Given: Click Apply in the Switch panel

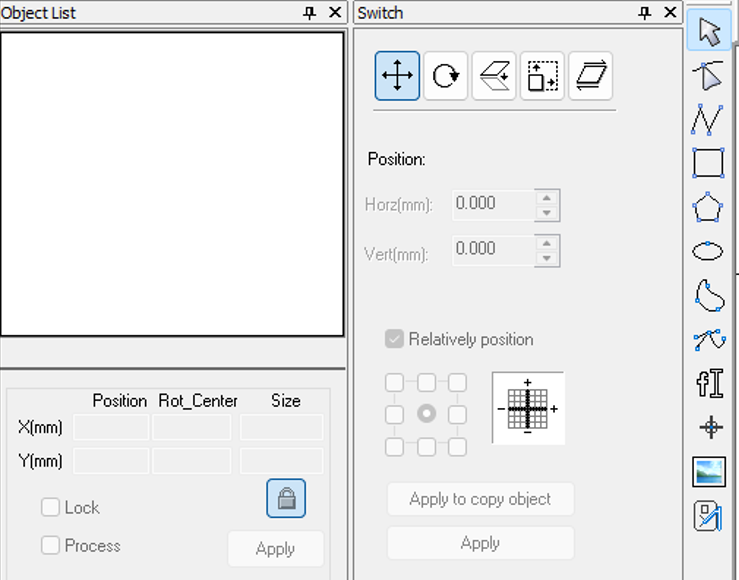Looking at the screenshot, I should pyautogui.click(x=480, y=543).
